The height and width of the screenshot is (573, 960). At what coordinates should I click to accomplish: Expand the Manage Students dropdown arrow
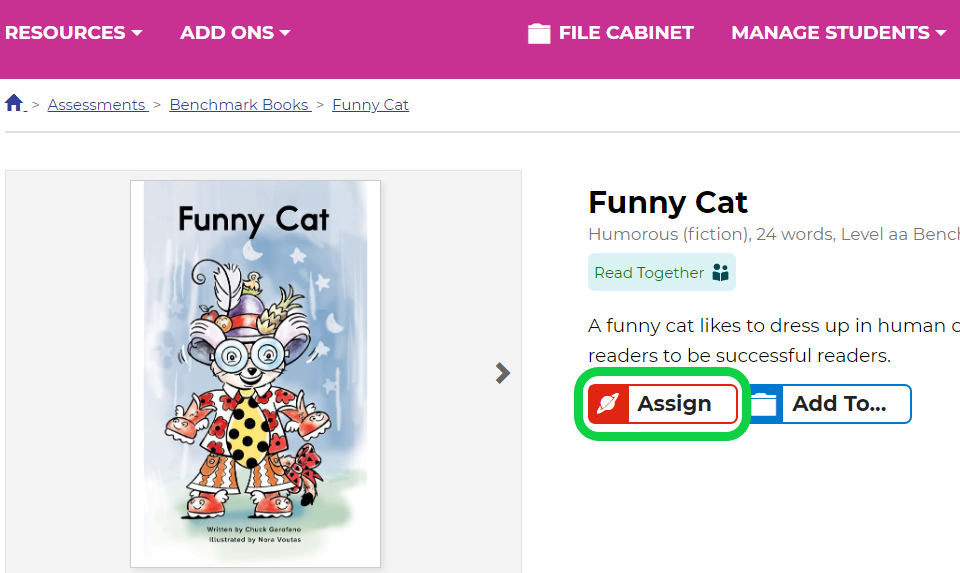tap(941, 33)
